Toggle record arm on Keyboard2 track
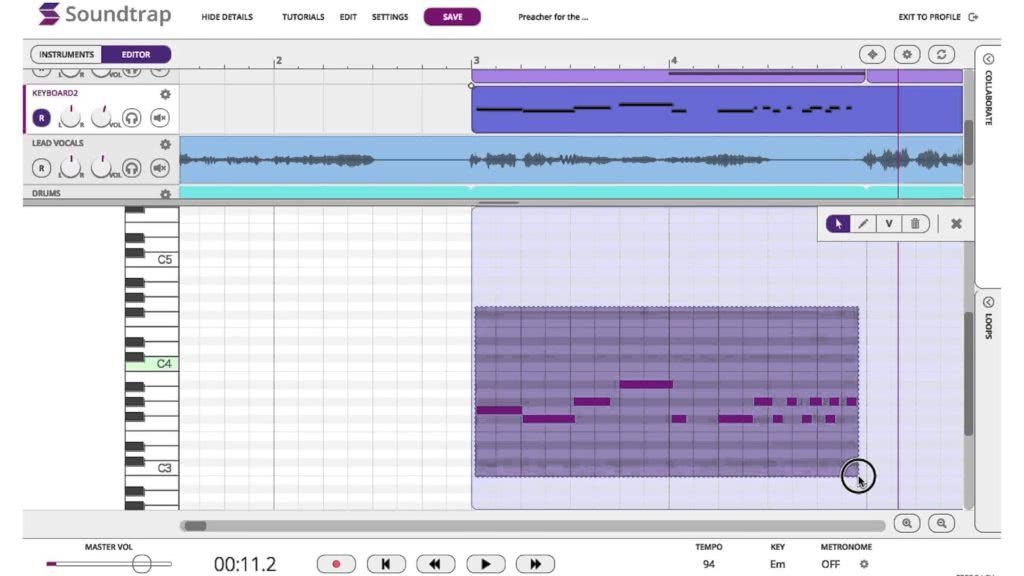The width and height of the screenshot is (1024, 576). point(41,118)
